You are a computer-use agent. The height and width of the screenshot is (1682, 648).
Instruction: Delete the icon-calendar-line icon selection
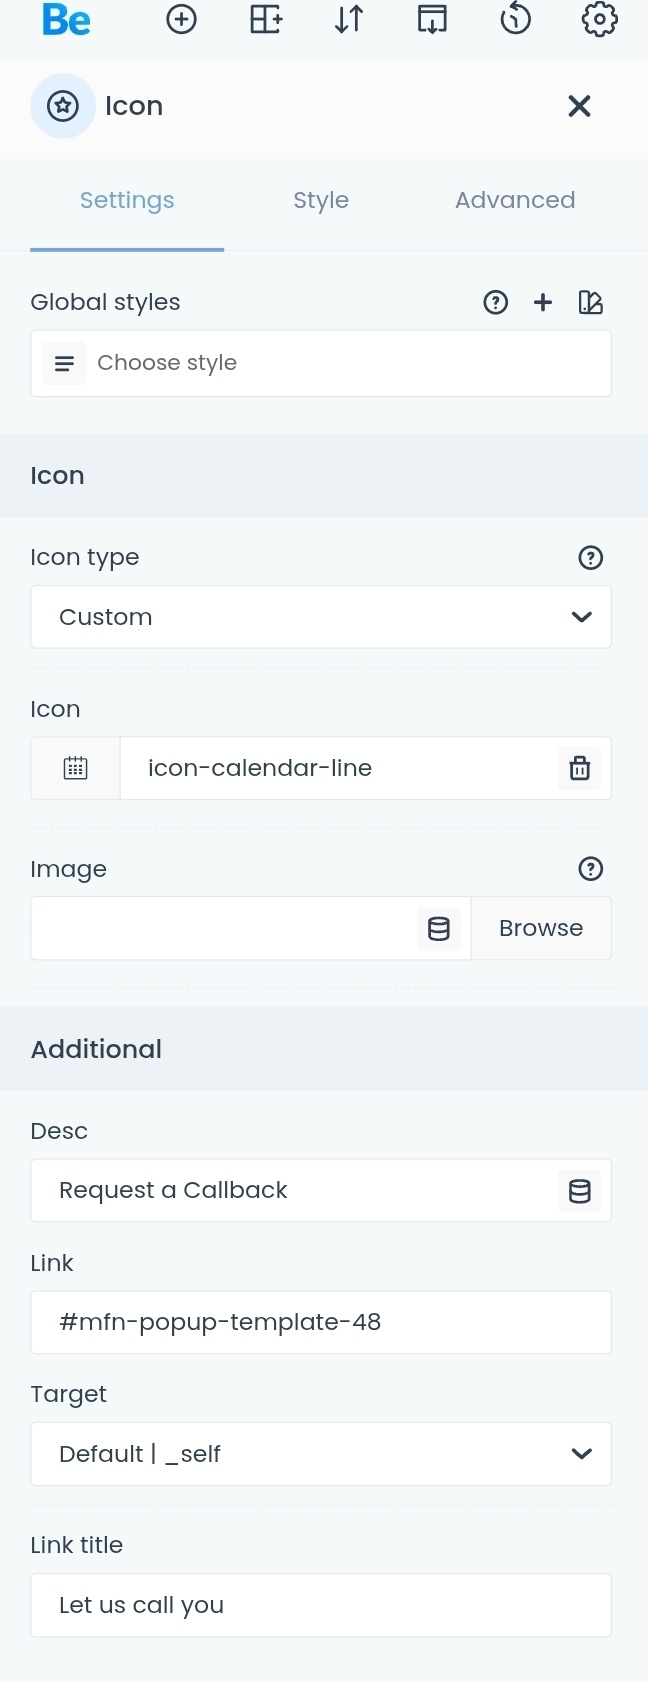click(x=580, y=768)
